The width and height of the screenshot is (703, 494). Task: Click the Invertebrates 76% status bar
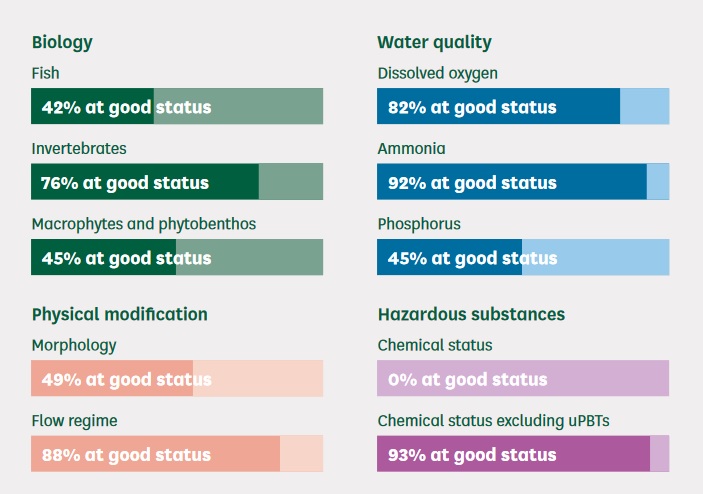tap(177, 182)
